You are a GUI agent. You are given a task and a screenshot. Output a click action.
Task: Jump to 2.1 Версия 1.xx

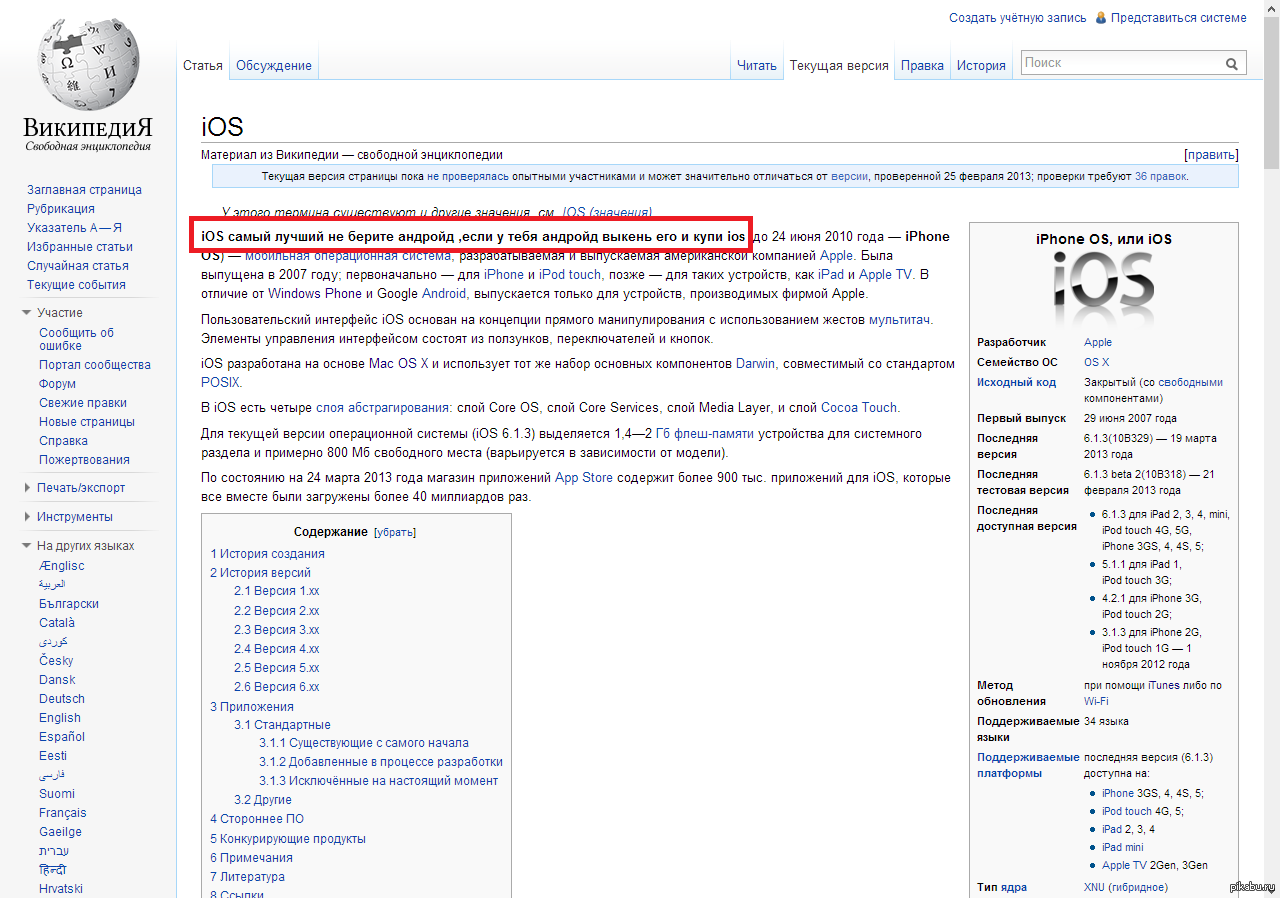(x=277, y=592)
